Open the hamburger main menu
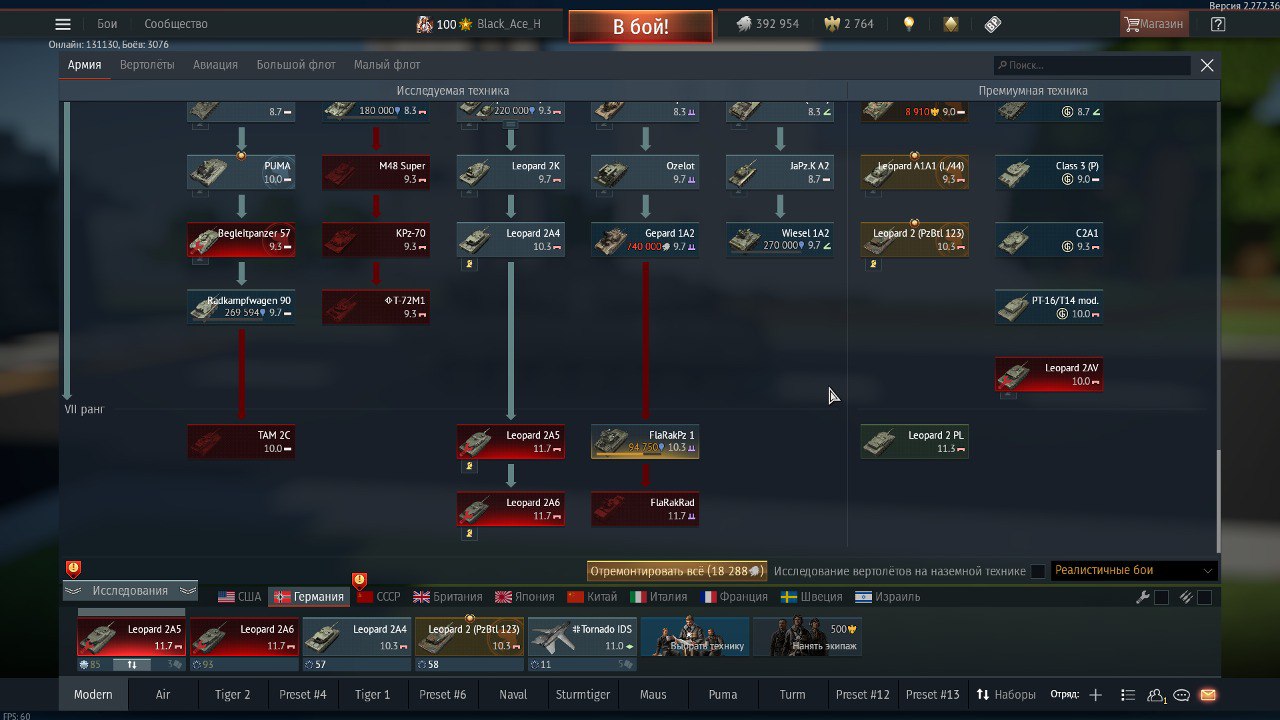 [63, 24]
